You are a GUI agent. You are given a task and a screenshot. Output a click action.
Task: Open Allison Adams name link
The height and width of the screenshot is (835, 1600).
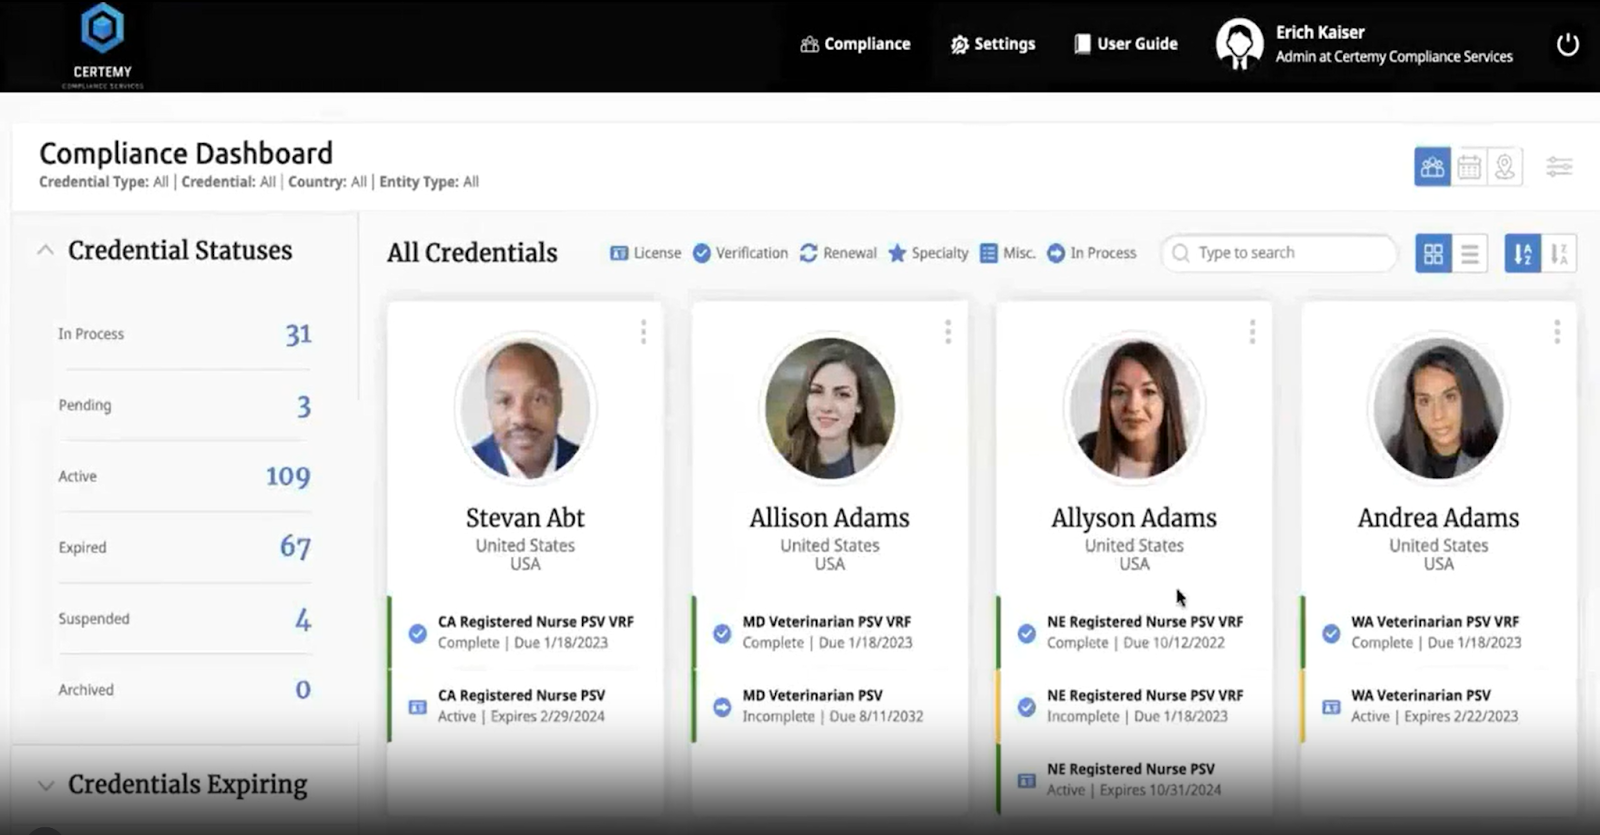pyautogui.click(x=829, y=518)
